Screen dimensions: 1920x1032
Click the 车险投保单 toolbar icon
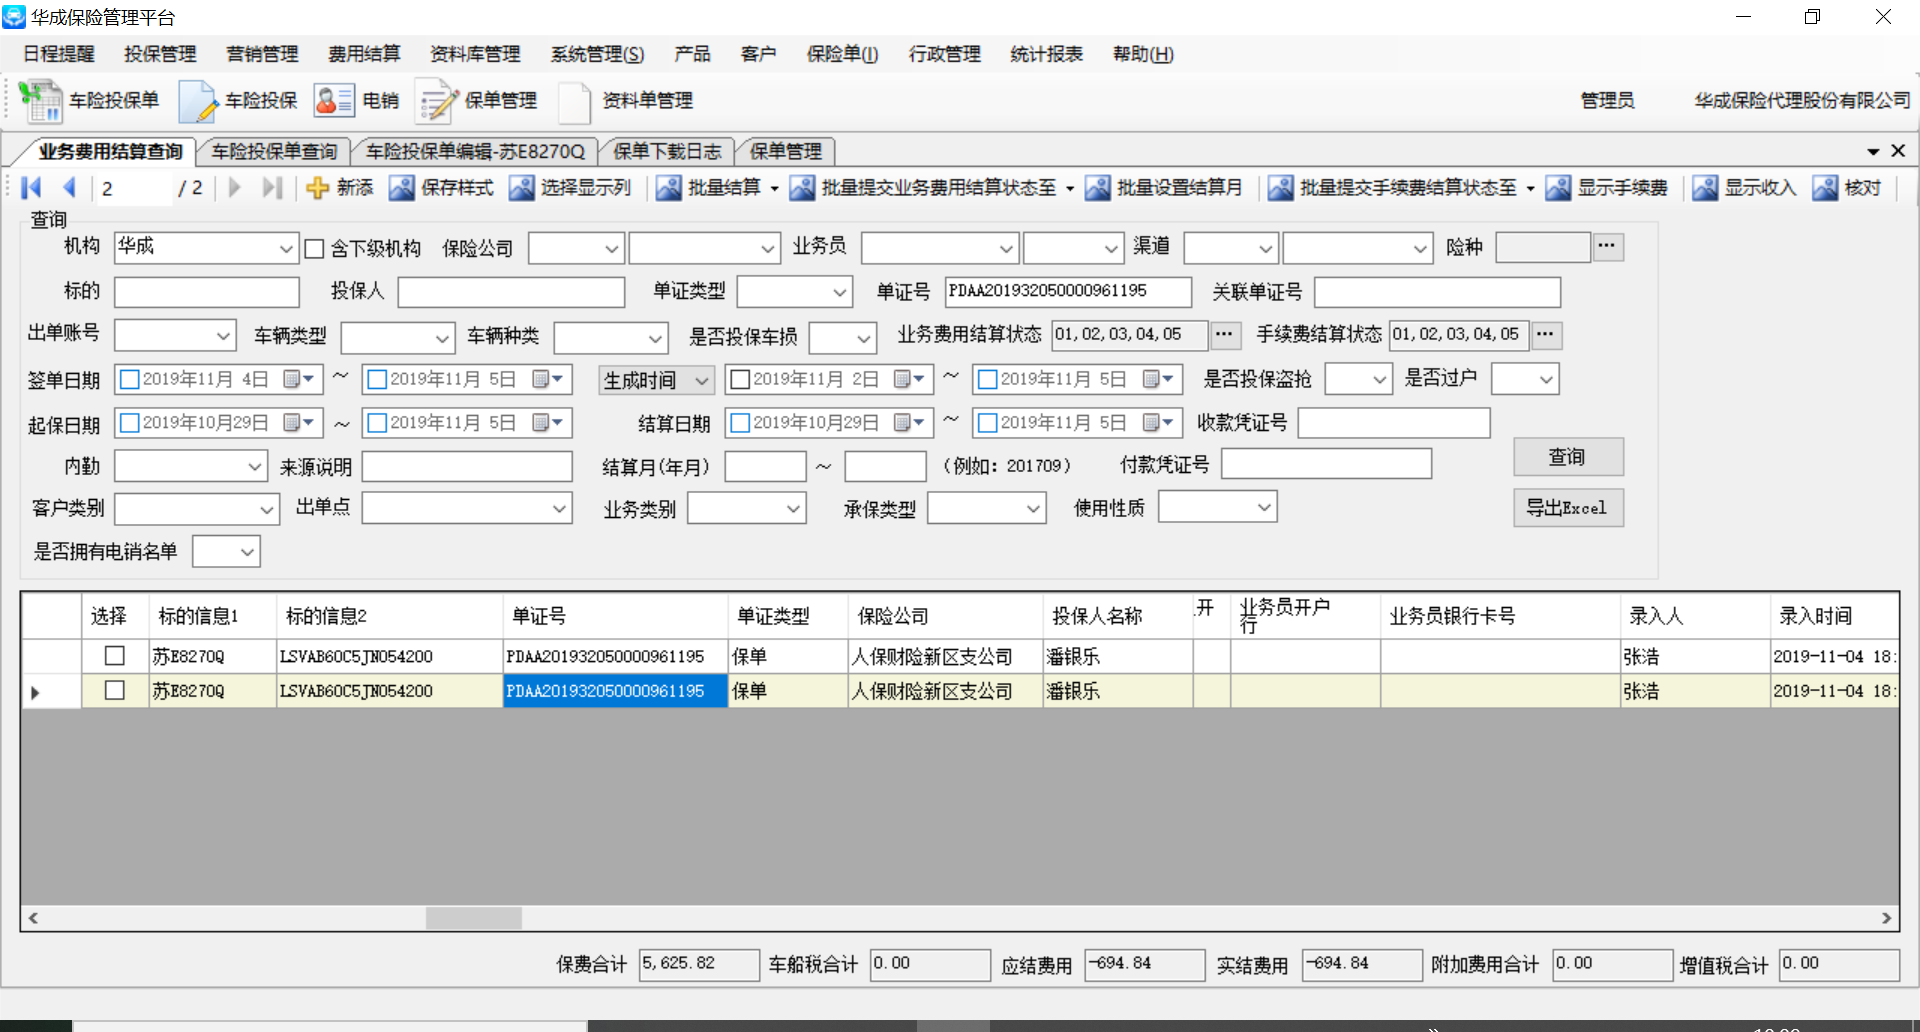click(x=41, y=101)
